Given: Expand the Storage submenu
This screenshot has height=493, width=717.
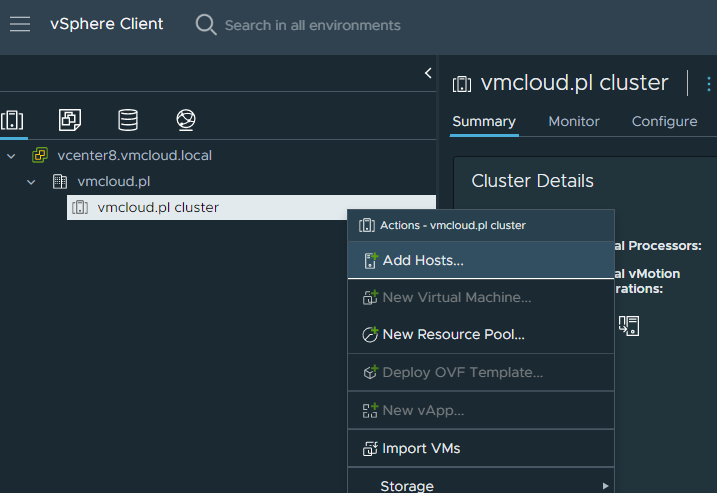Looking at the screenshot, I should pyautogui.click(x=480, y=485).
